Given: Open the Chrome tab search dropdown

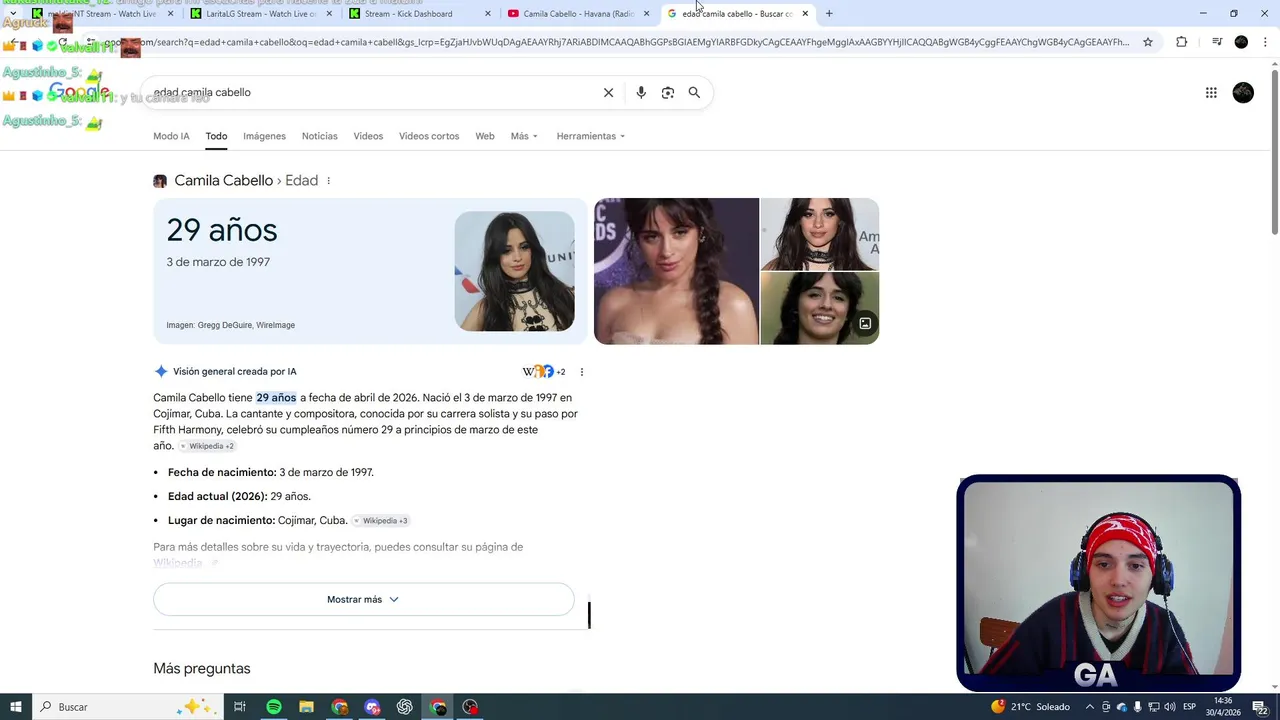Looking at the screenshot, I should [12, 13].
